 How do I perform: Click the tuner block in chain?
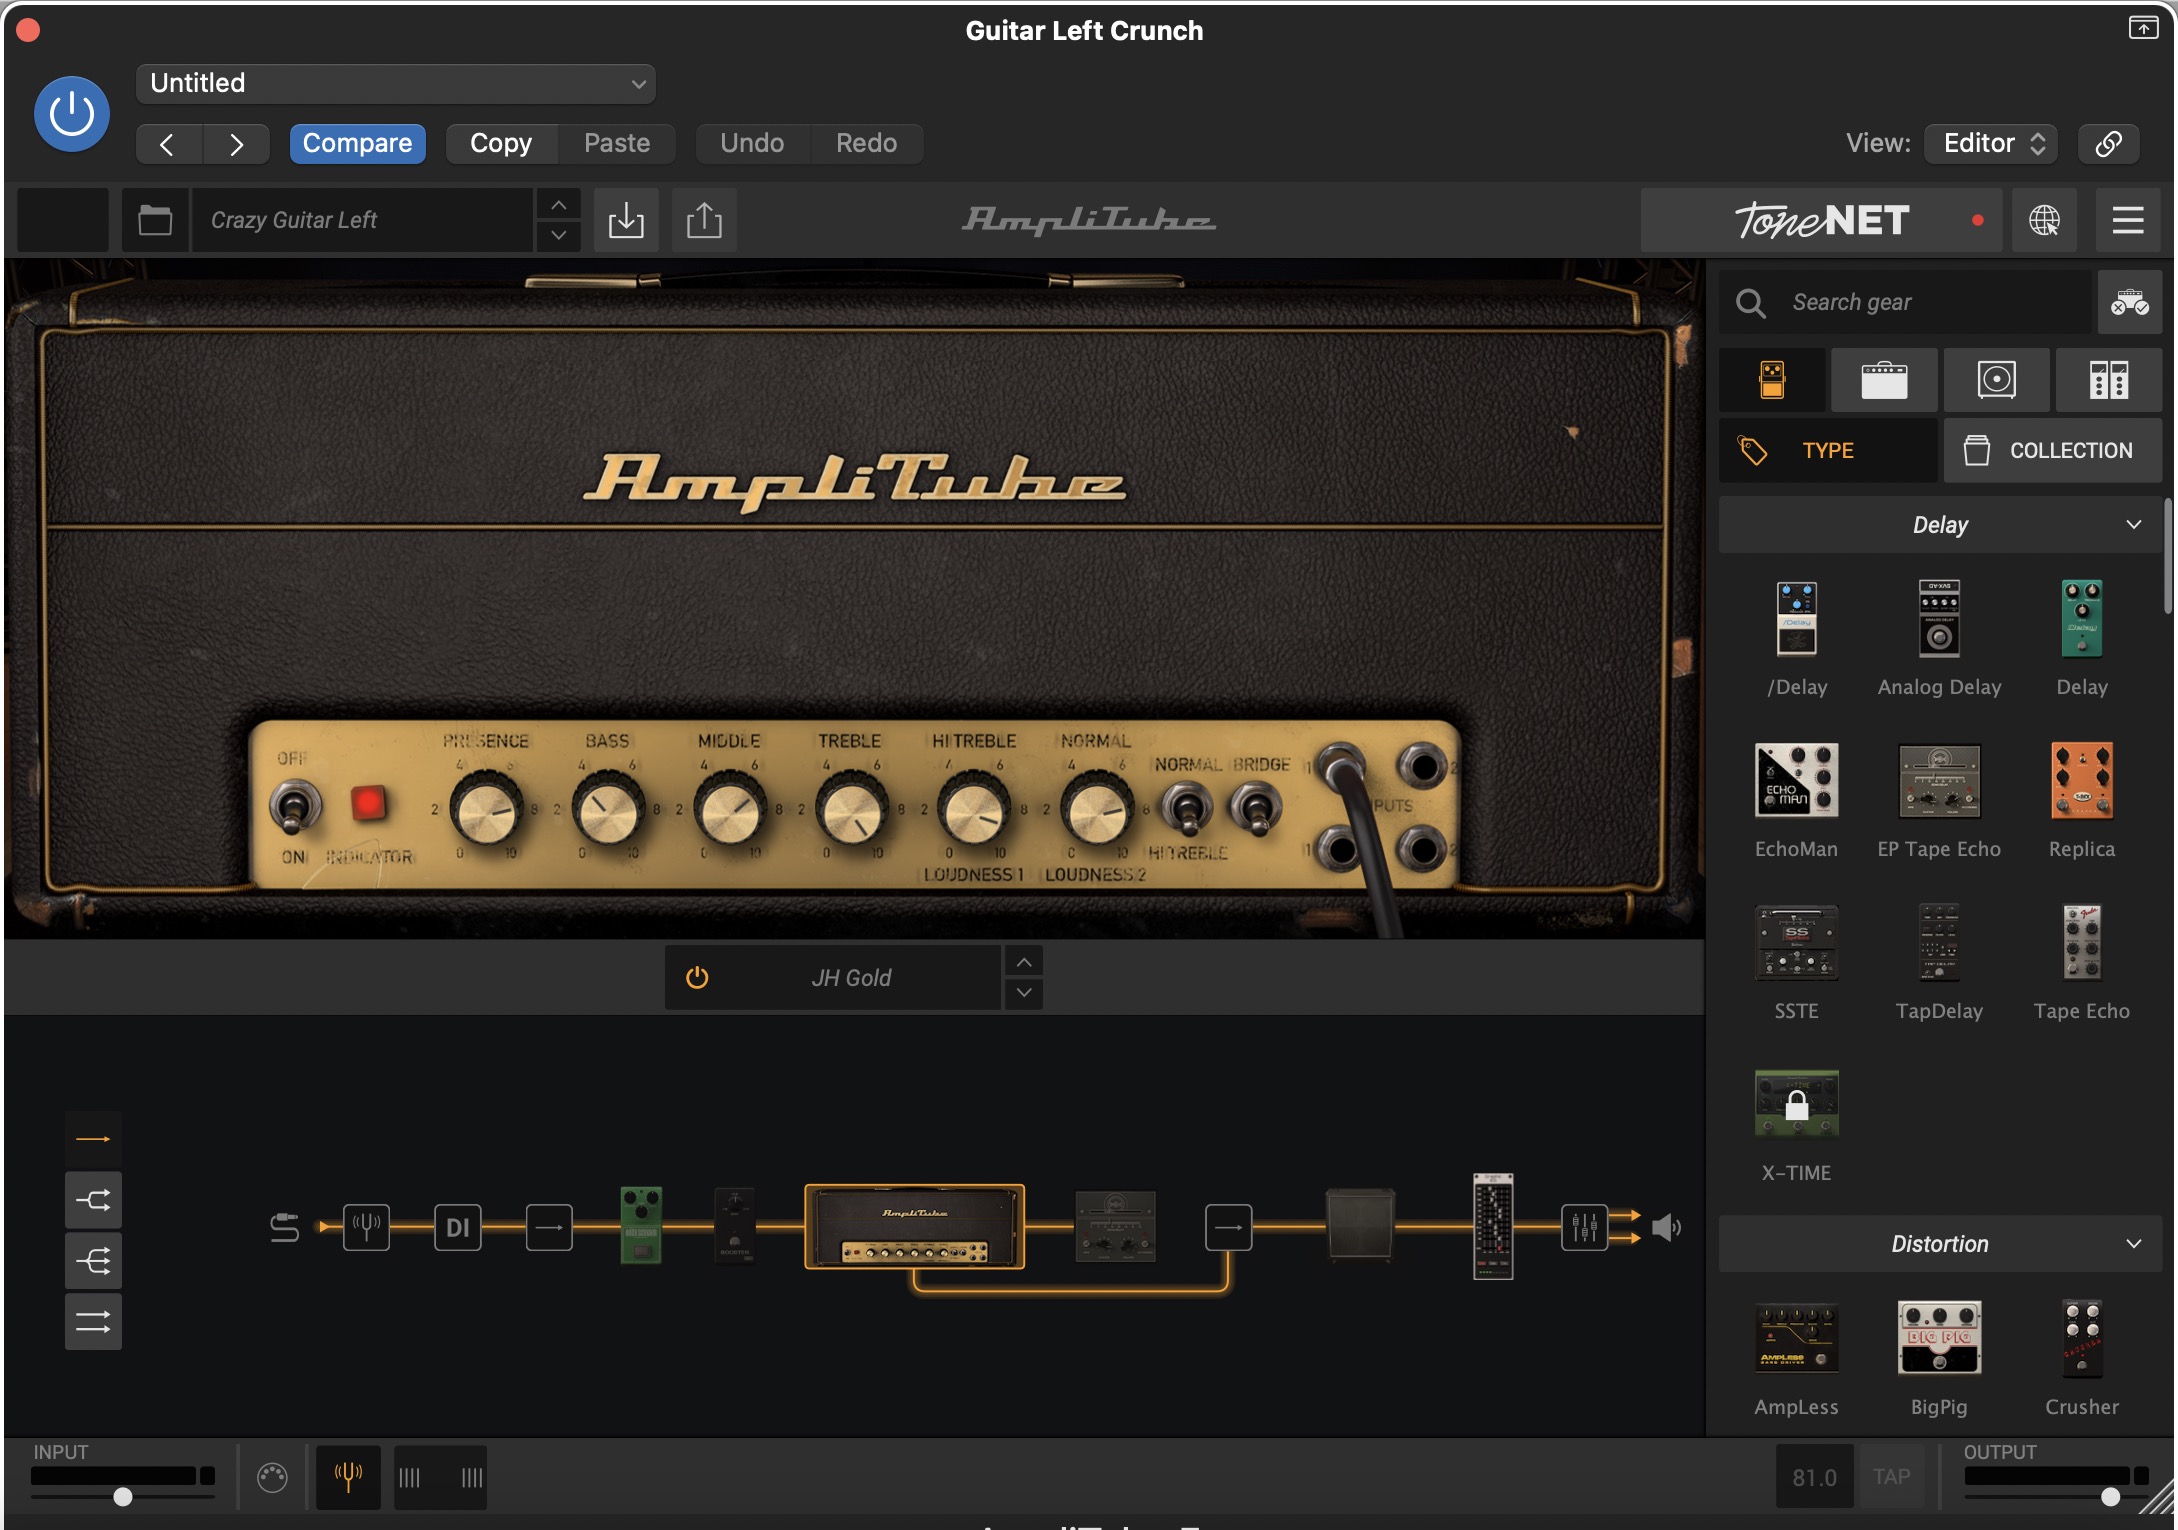tap(366, 1227)
